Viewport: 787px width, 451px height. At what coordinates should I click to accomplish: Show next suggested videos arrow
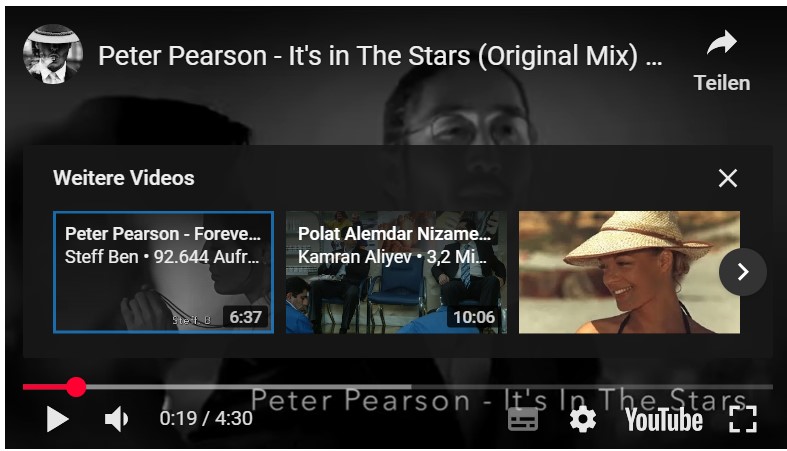(x=743, y=271)
